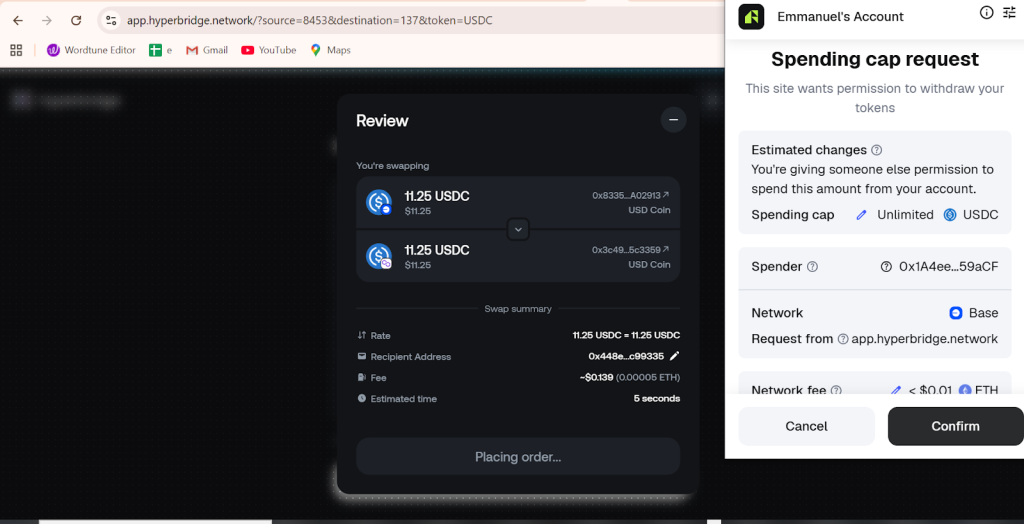The image size is (1024, 524).
Task: Click the Estimated changes help icon
Action: 876,150
